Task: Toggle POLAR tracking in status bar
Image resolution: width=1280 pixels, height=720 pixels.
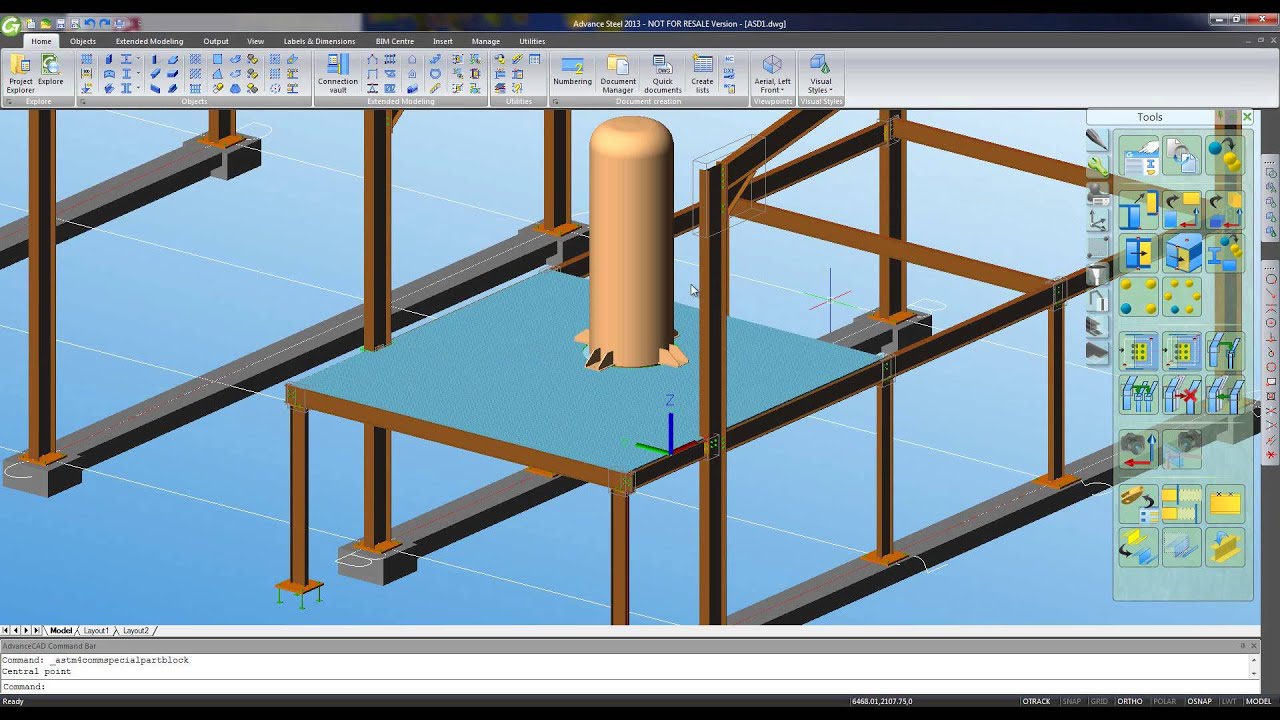Action: 1165,701
